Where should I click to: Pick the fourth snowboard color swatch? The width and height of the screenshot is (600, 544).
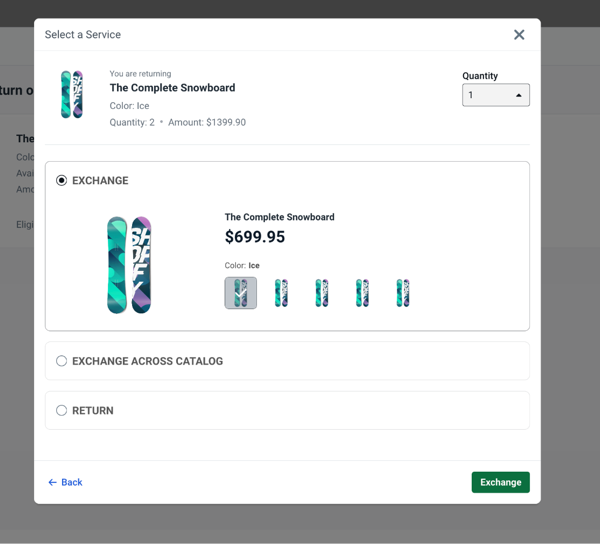[362, 293]
